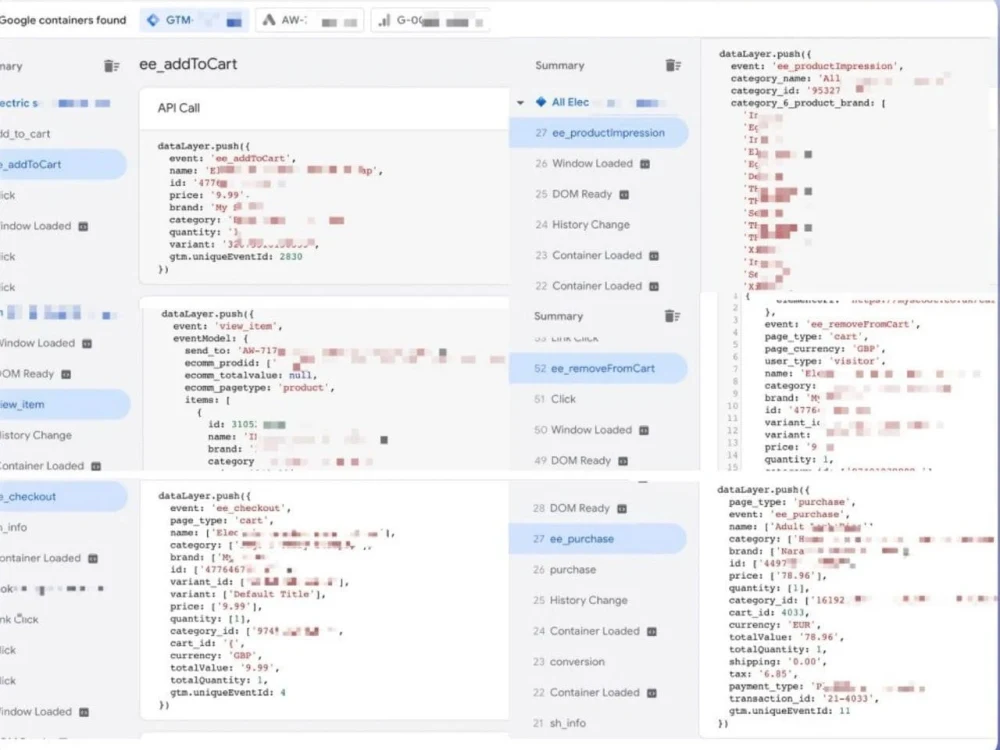
Task: Click the blue diamond icon beside All Elec
Action: (541, 102)
